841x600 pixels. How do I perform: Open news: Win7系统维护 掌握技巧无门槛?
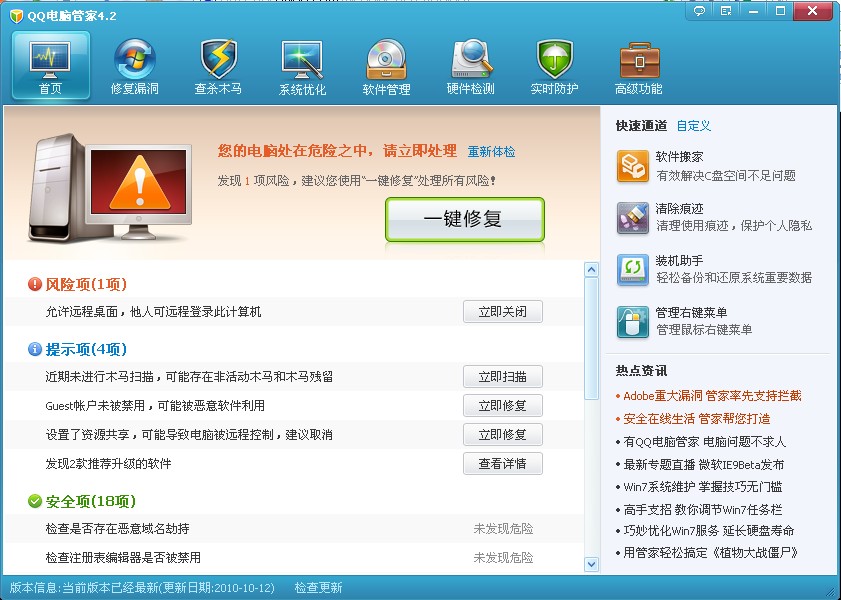[703, 487]
